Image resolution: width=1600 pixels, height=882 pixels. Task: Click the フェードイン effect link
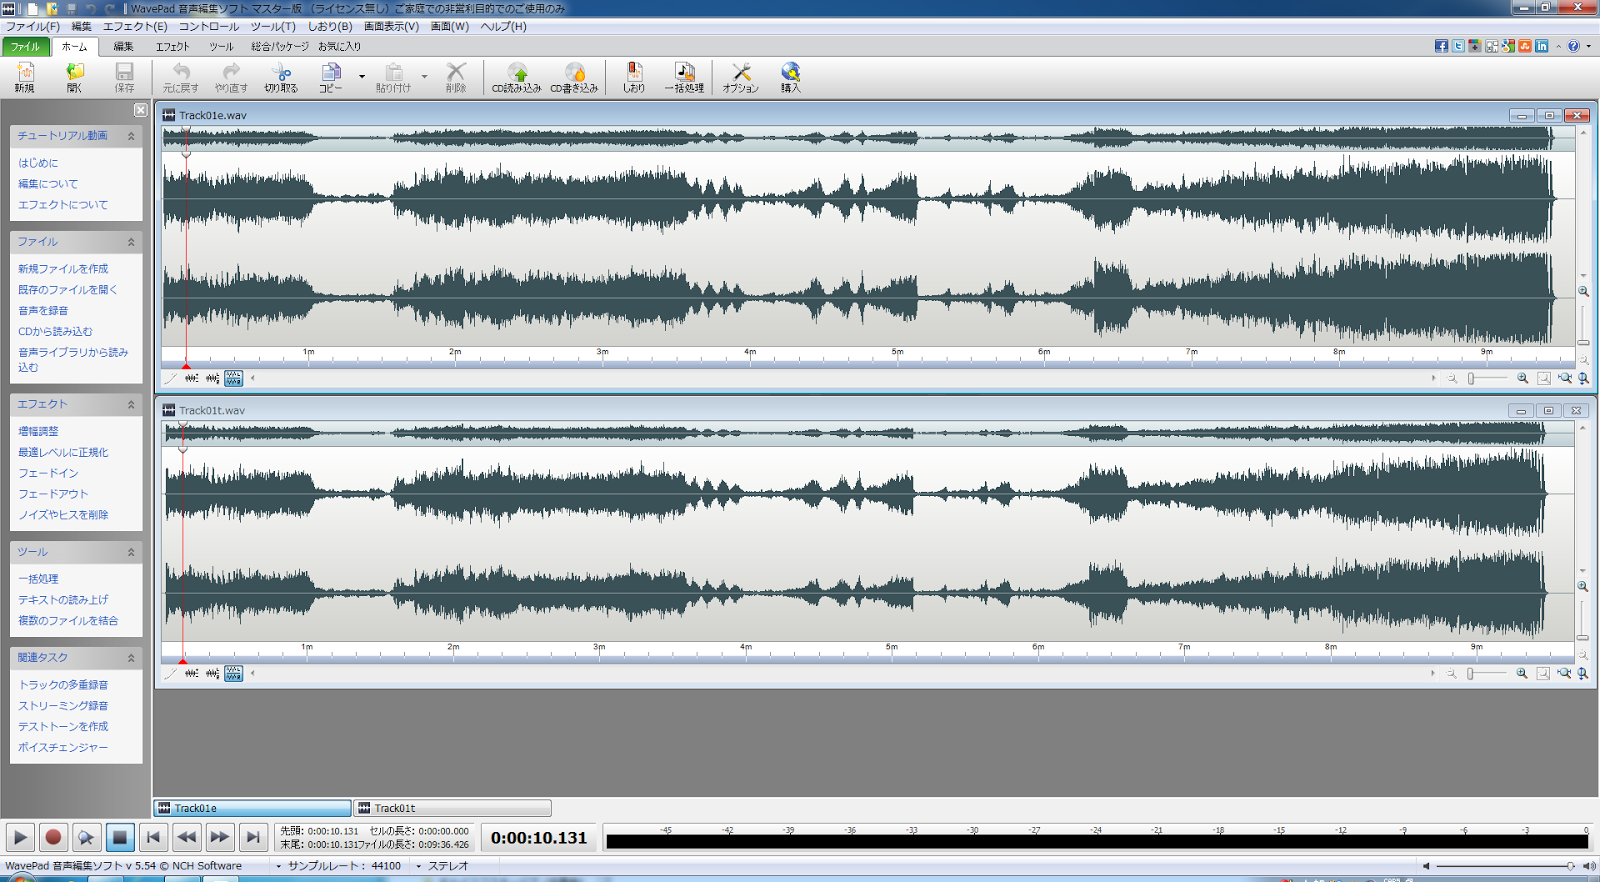[x=48, y=473]
